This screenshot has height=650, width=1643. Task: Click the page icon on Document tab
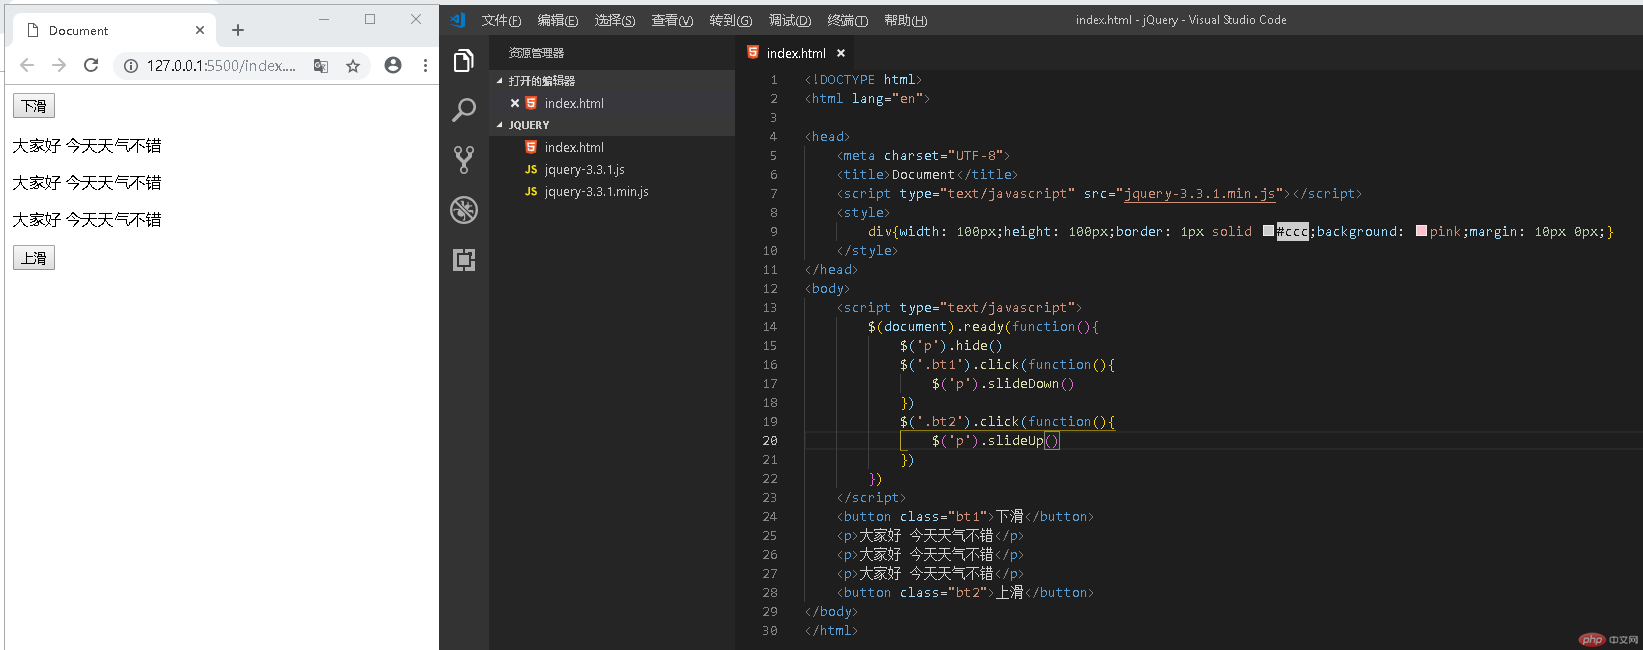(33, 30)
